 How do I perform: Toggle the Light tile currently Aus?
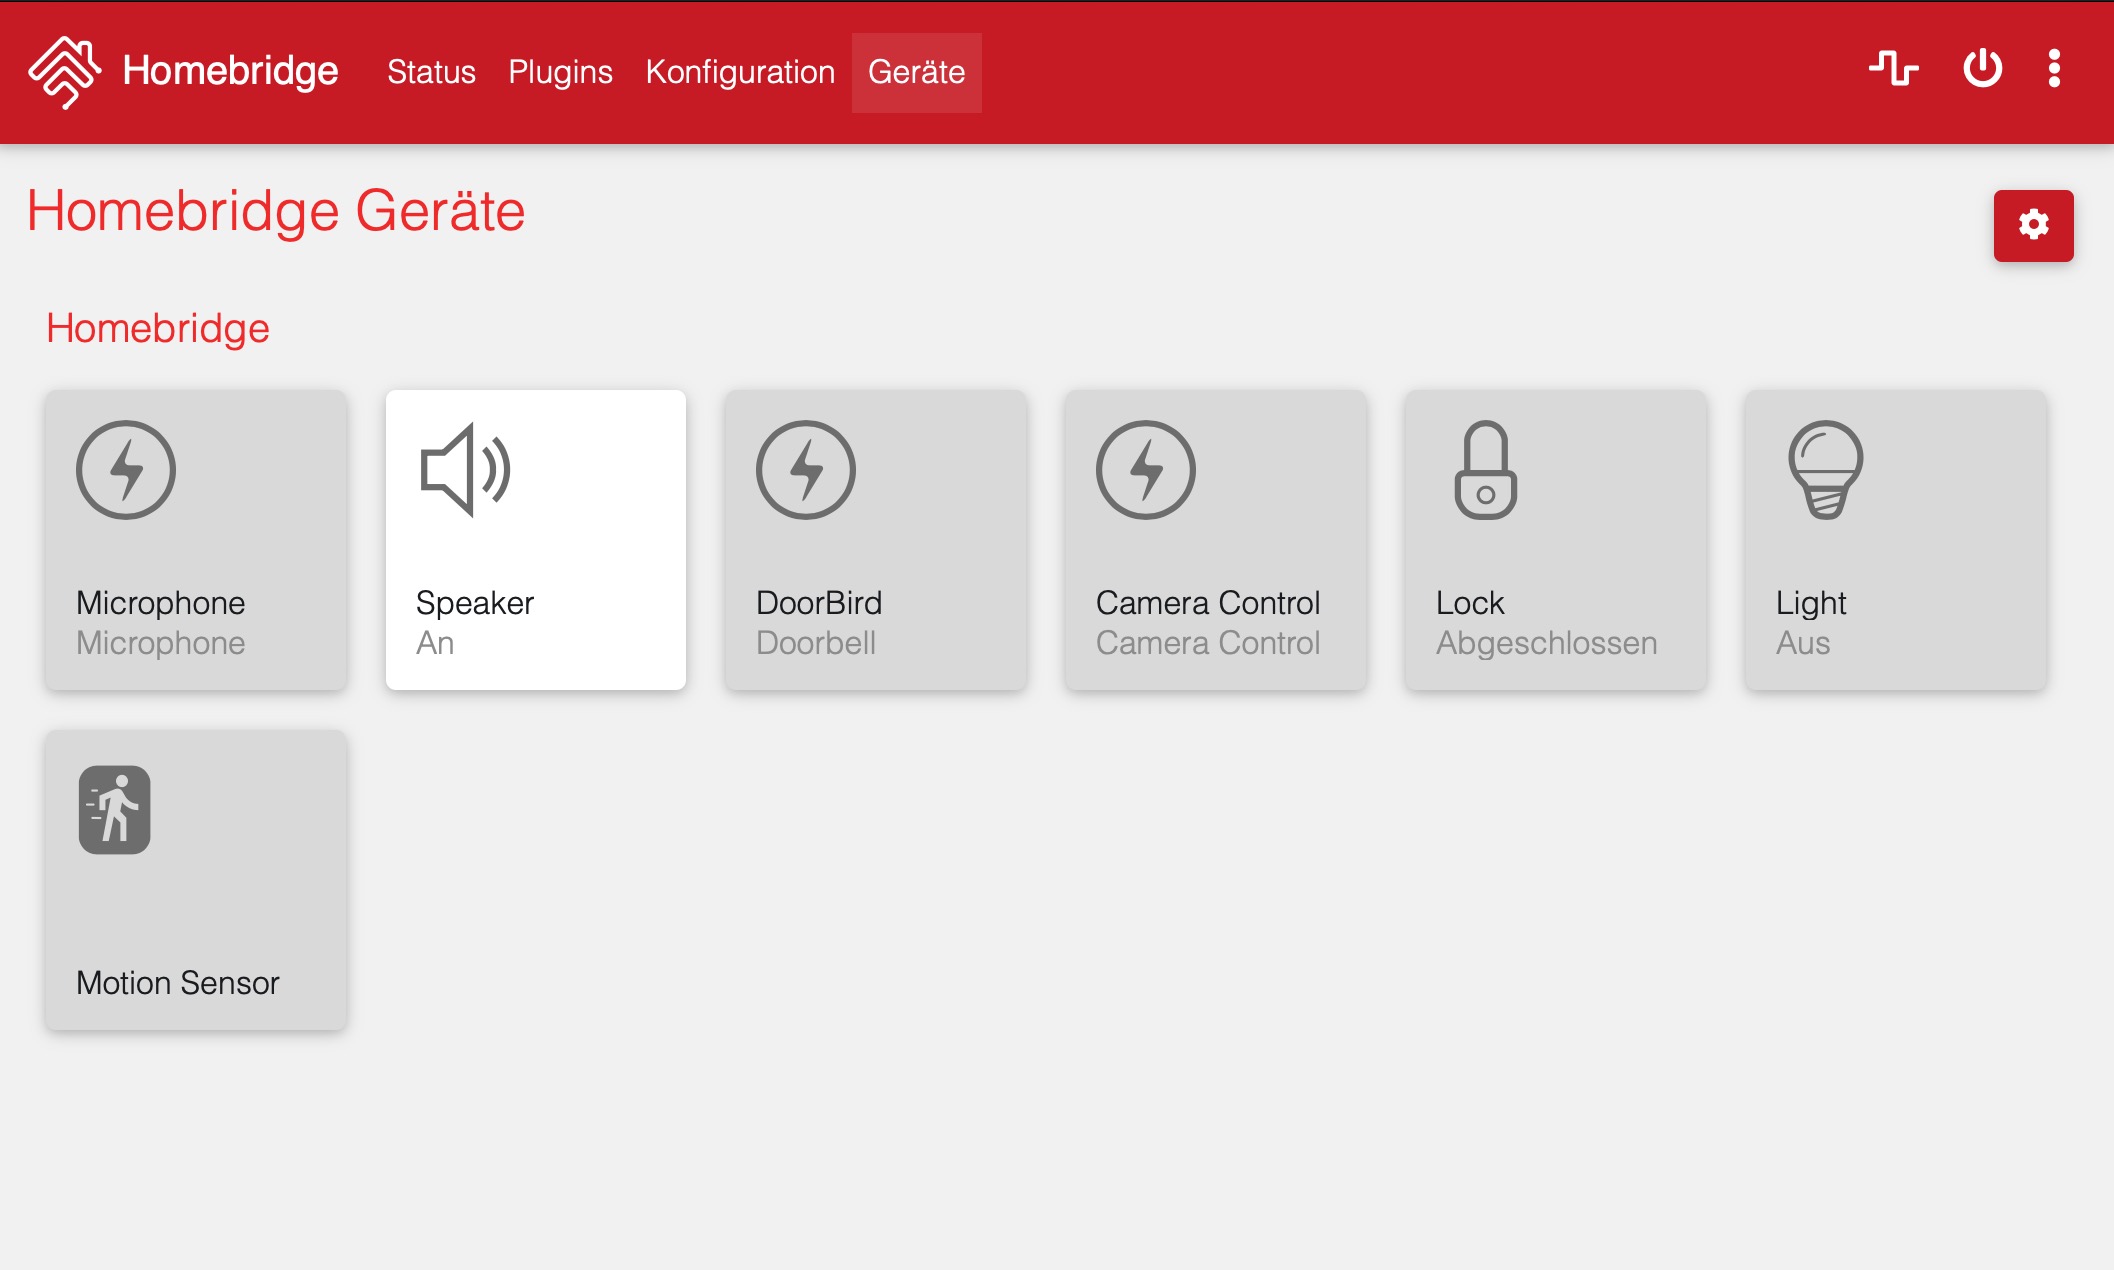pyautogui.click(x=1896, y=540)
